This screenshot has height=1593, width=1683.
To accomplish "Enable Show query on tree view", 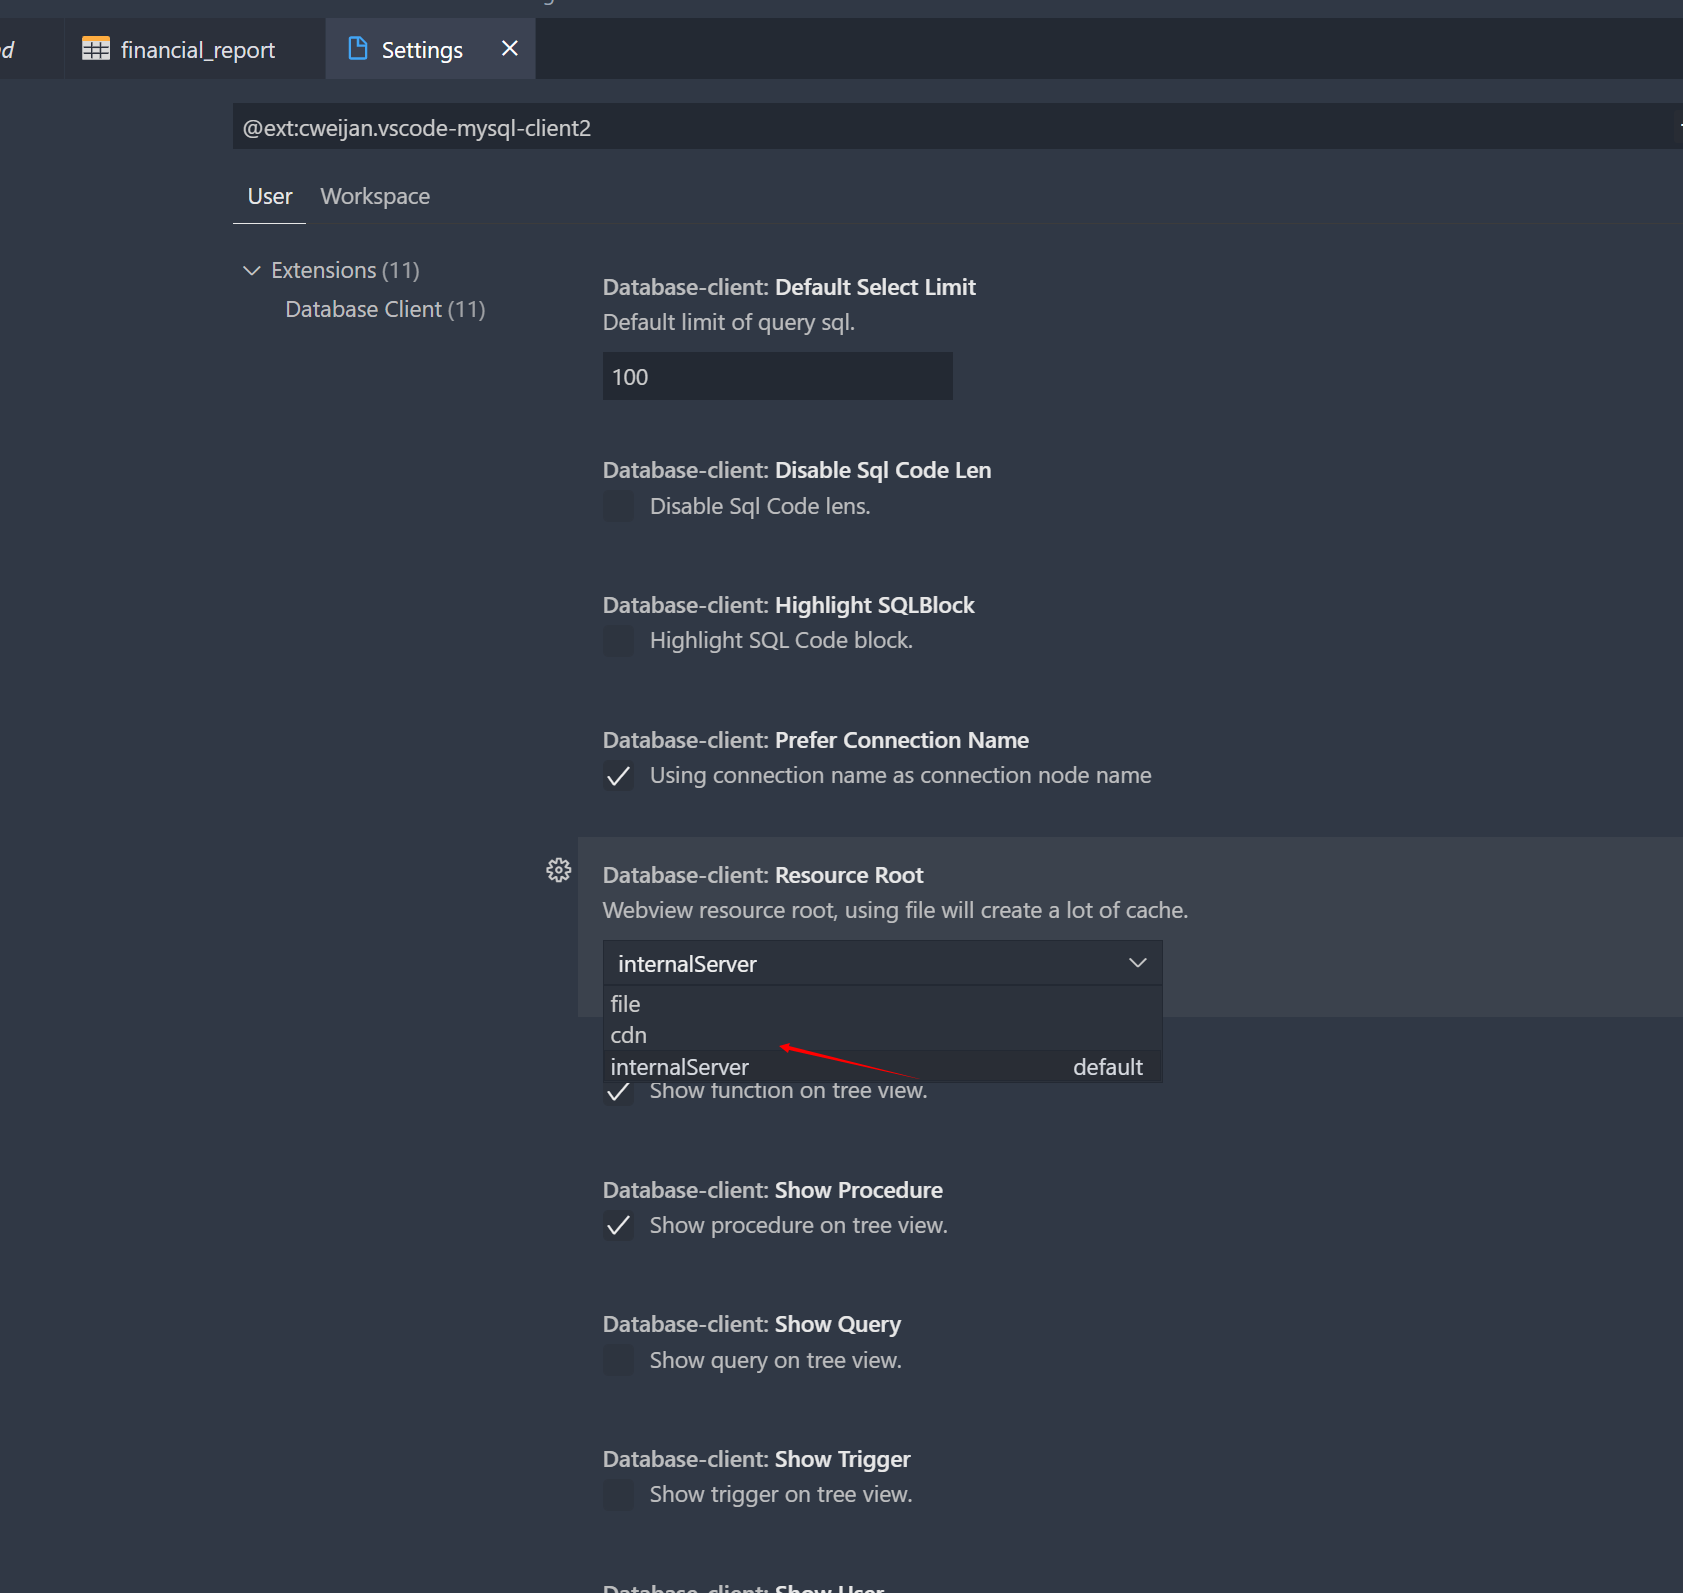I will (x=619, y=1360).
